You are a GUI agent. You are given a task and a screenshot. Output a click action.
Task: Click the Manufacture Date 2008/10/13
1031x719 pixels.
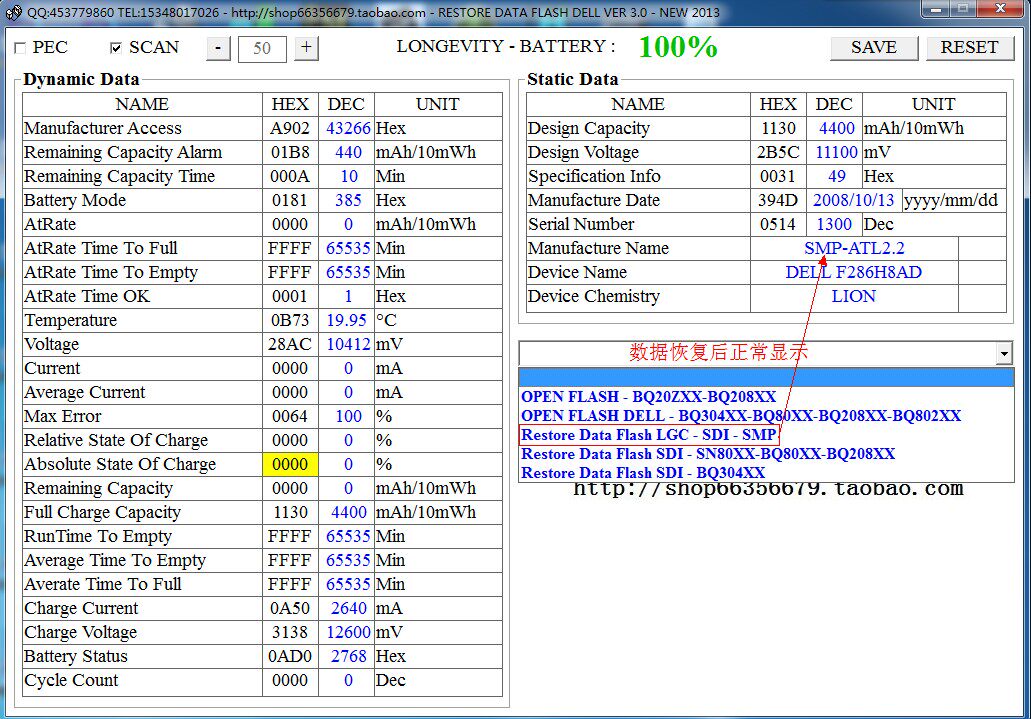click(x=854, y=201)
